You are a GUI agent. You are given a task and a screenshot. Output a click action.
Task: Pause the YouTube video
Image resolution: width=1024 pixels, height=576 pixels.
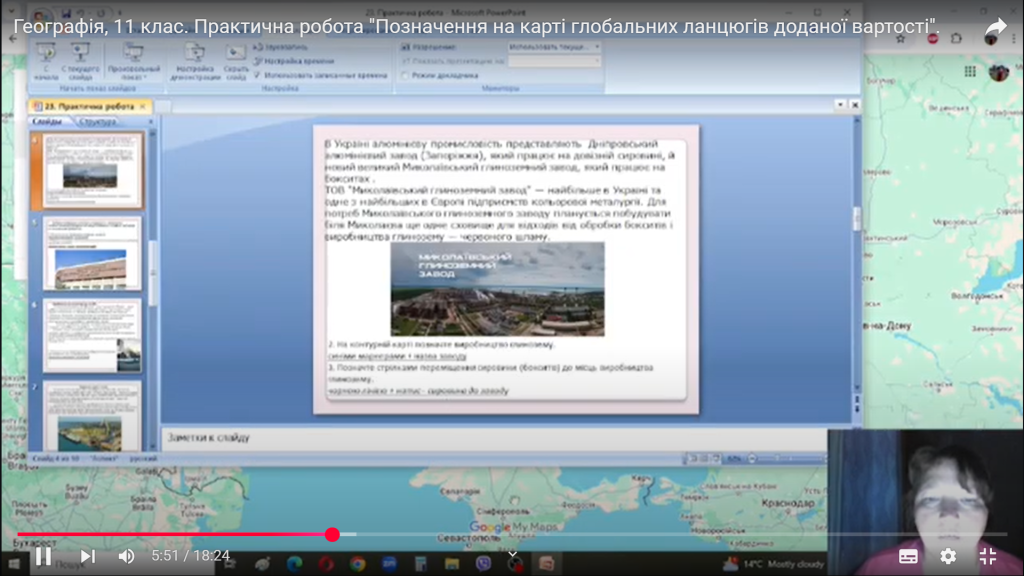(x=44, y=556)
